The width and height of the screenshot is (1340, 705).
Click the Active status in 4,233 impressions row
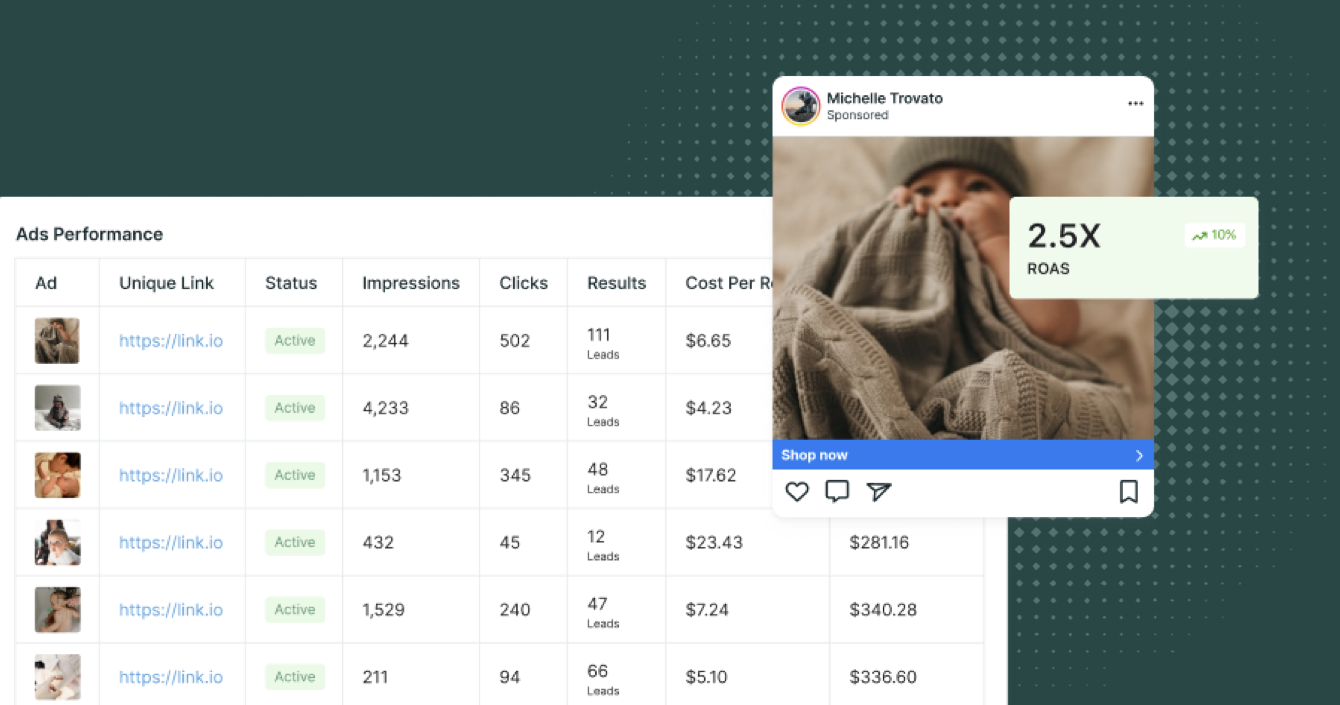coord(295,408)
